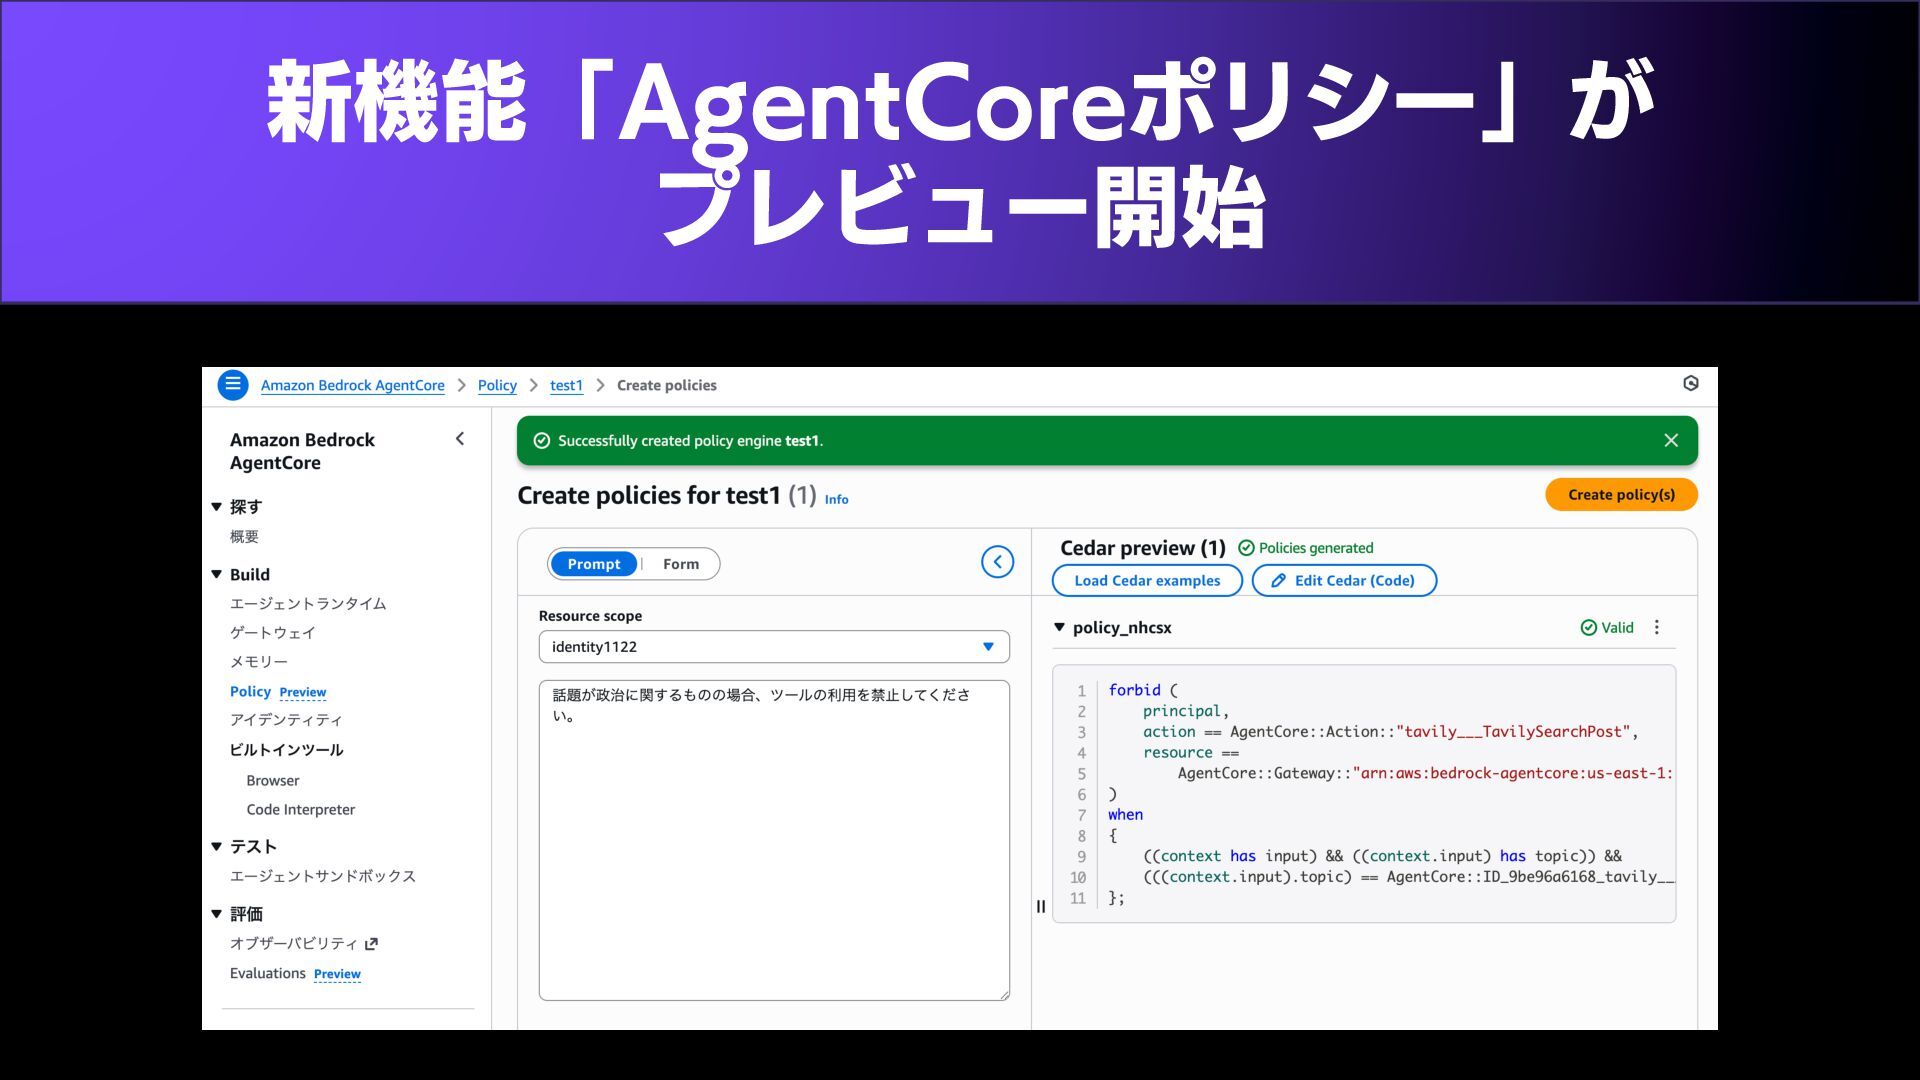The height and width of the screenshot is (1080, 1920).
Task: Select Code Interpreter in sidebar
Action: (x=300, y=810)
